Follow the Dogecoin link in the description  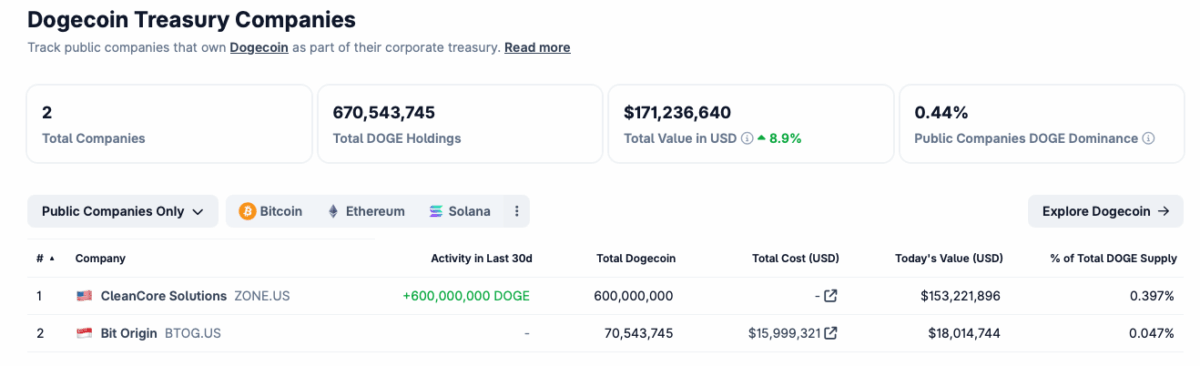point(259,47)
